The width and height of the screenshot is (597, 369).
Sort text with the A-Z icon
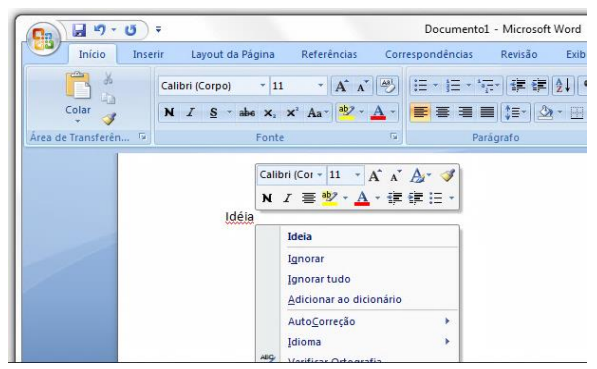click(x=563, y=86)
